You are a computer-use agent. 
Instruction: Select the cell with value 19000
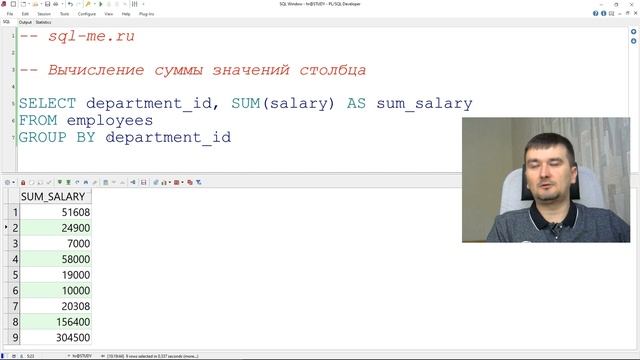[56, 275]
